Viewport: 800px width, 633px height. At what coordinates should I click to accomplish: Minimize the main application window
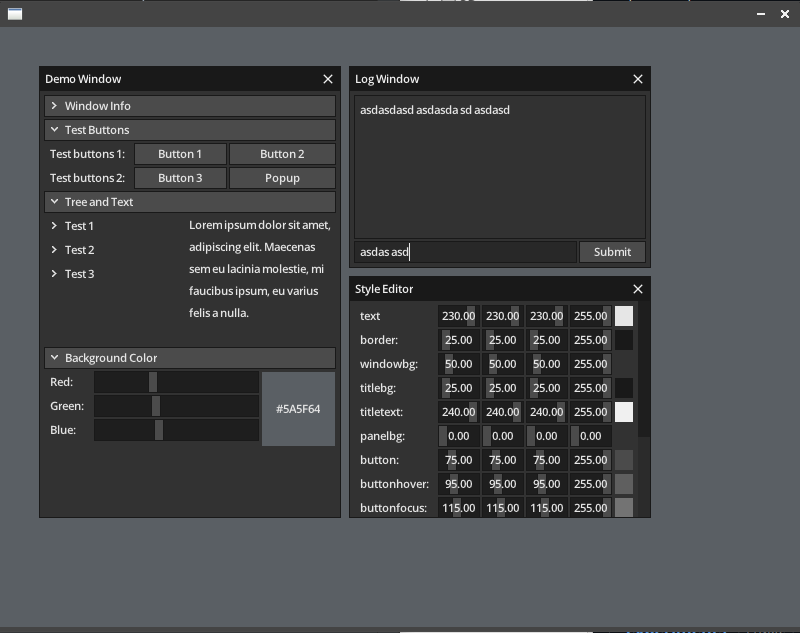pos(761,14)
